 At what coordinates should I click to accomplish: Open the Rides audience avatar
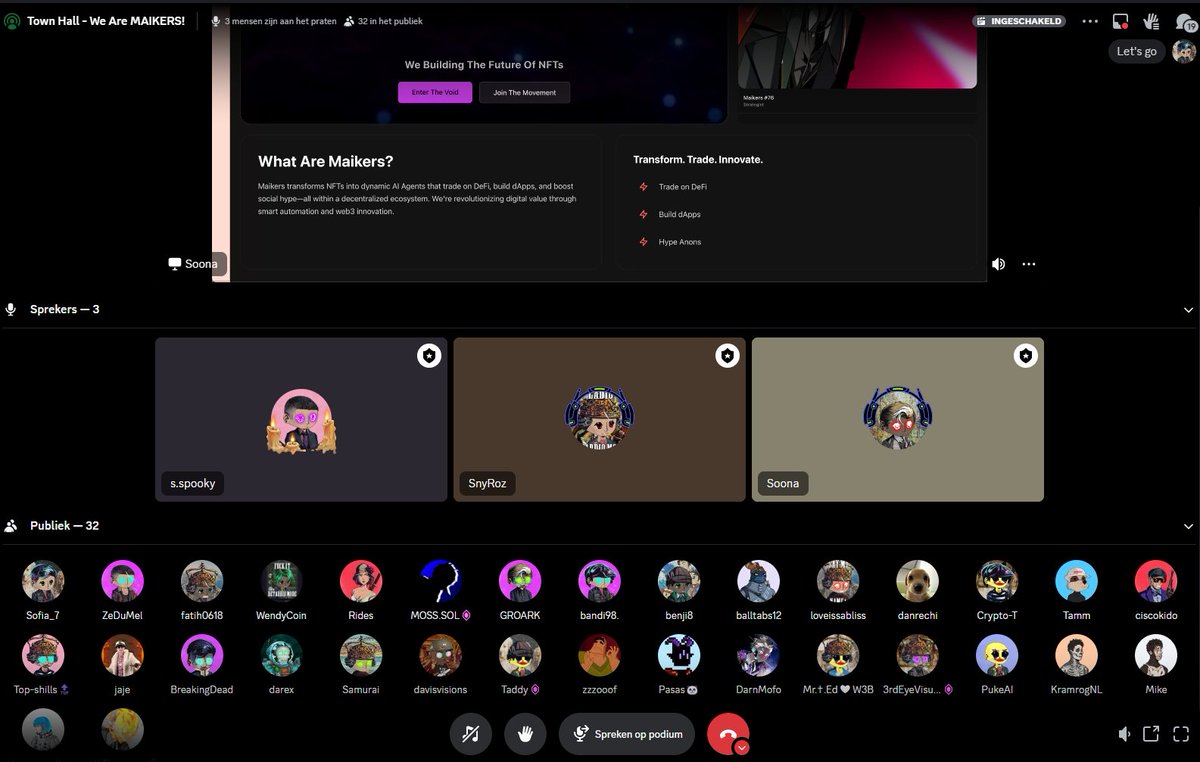(x=361, y=581)
